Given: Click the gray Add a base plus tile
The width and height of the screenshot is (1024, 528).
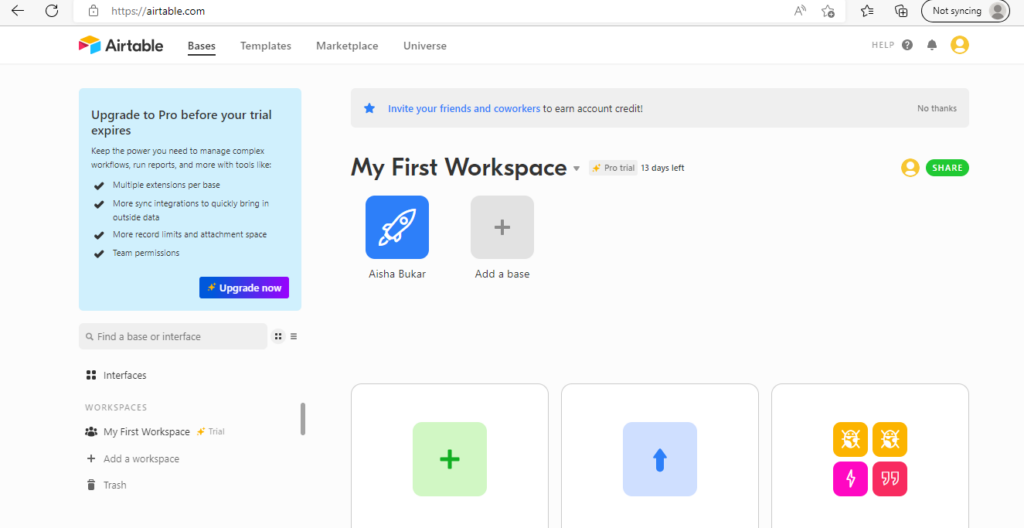Looking at the screenshot, I should [x=502, y=227].
